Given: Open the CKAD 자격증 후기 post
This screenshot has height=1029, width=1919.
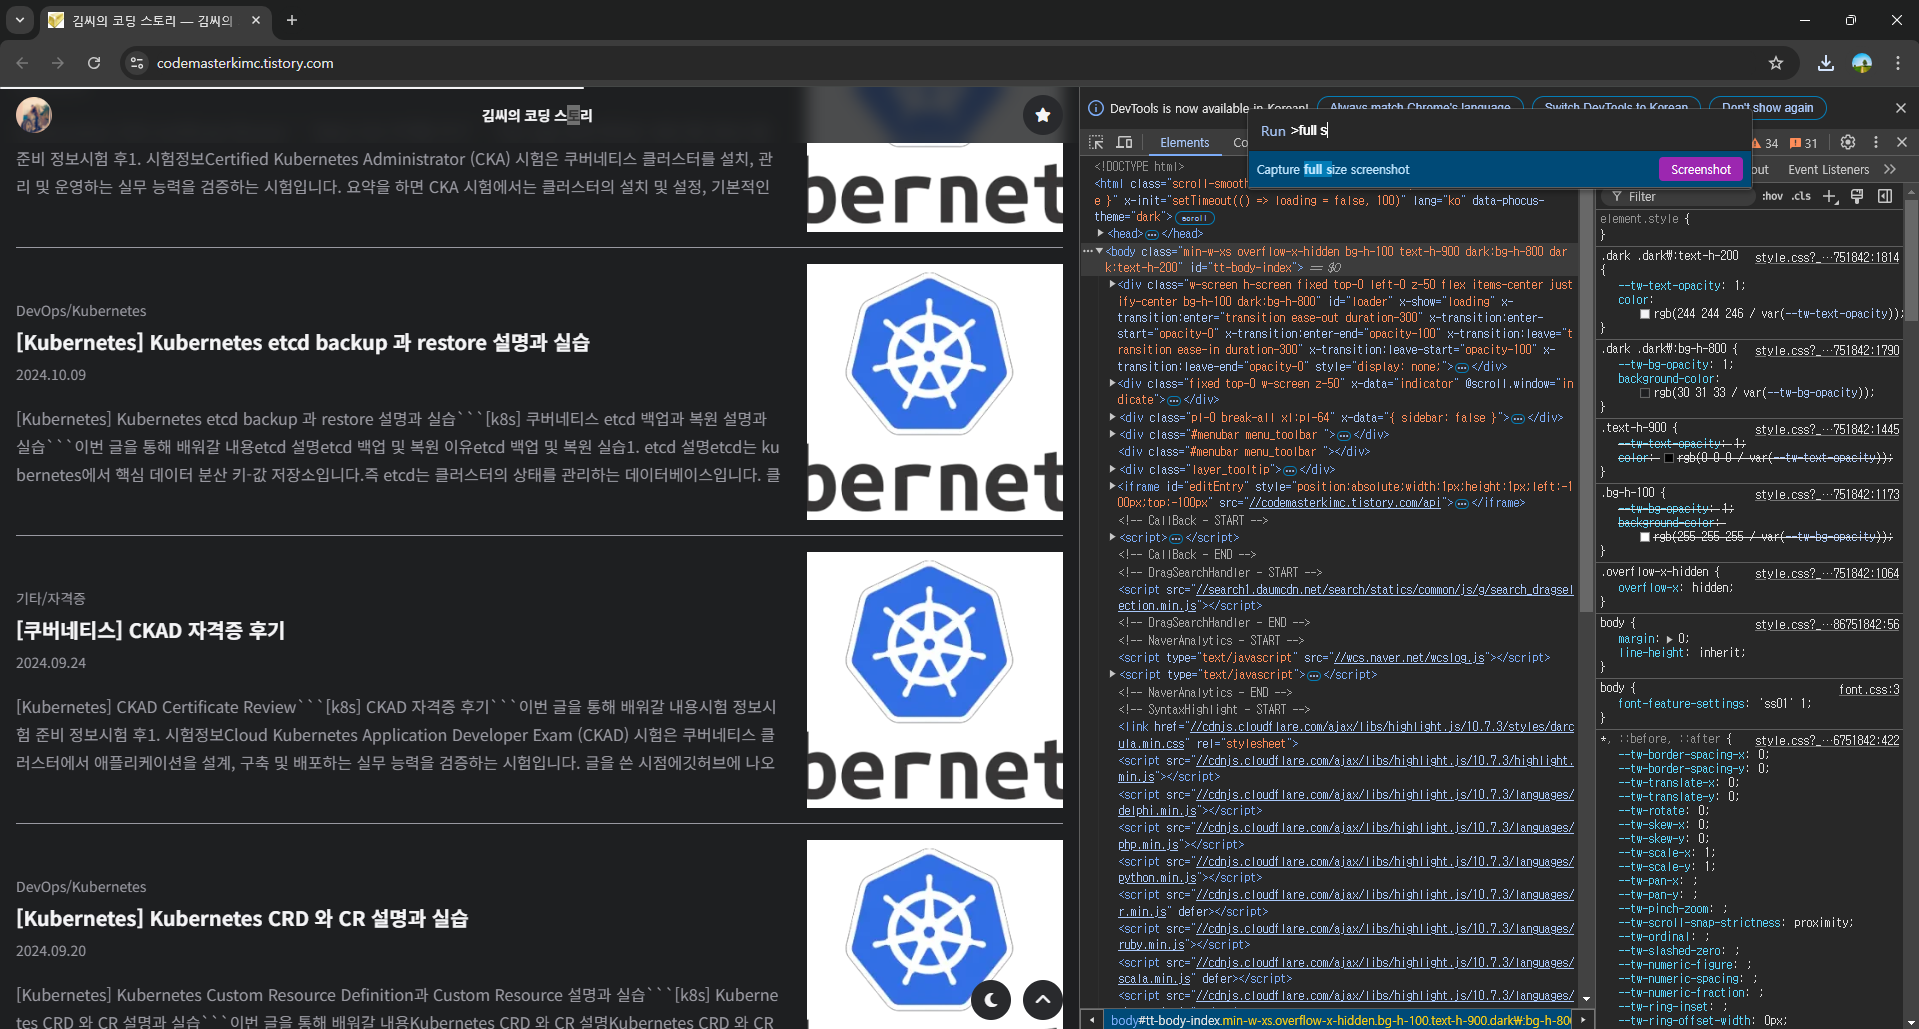Looking at the screenshot, I should pos(151,631).
